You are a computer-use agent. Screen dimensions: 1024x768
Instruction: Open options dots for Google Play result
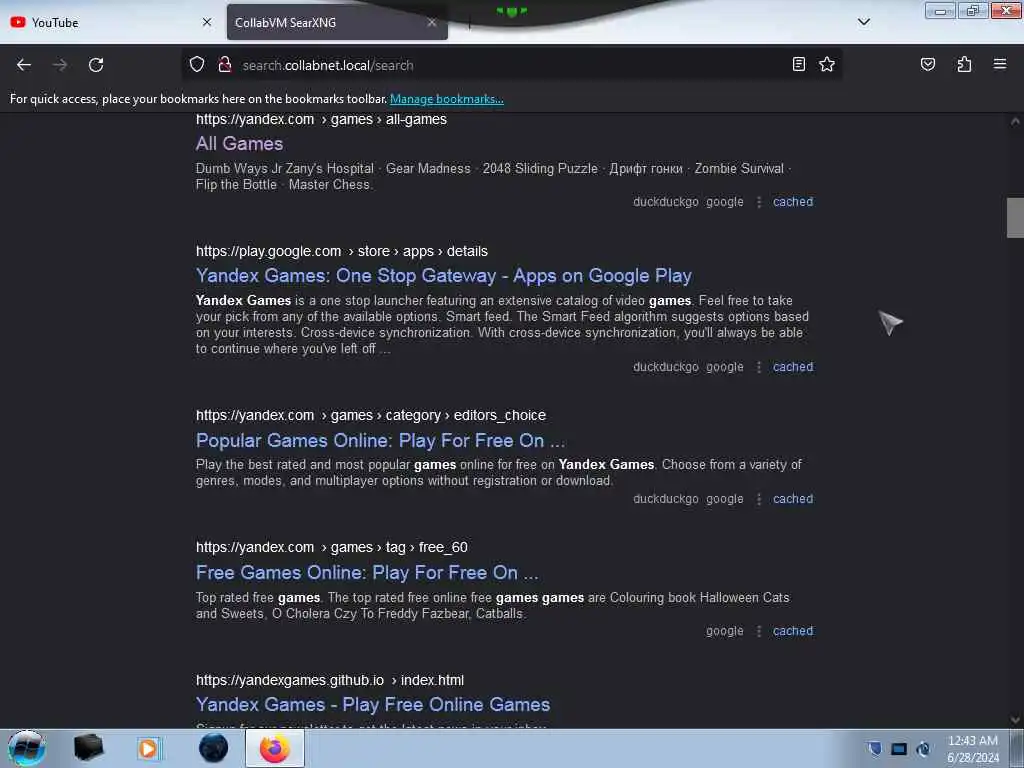tap(759, 367)
